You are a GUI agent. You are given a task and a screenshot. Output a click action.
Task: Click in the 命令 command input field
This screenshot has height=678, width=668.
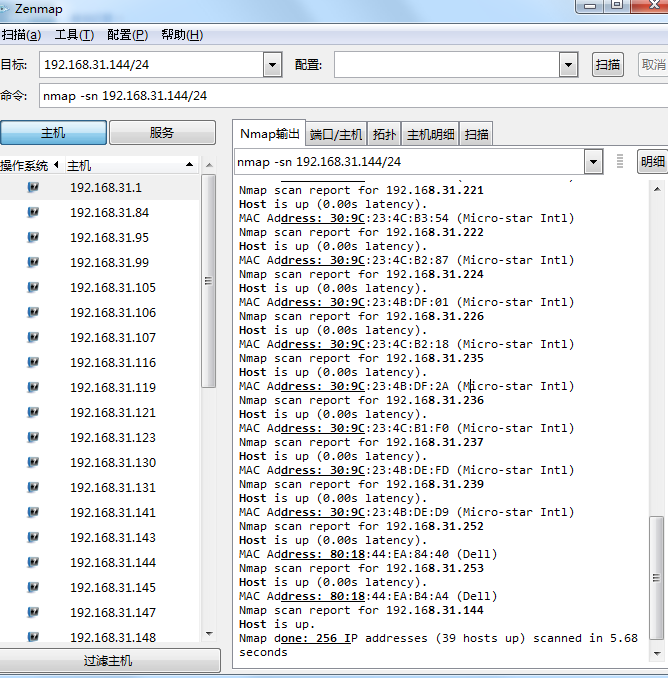pos(353,96)
